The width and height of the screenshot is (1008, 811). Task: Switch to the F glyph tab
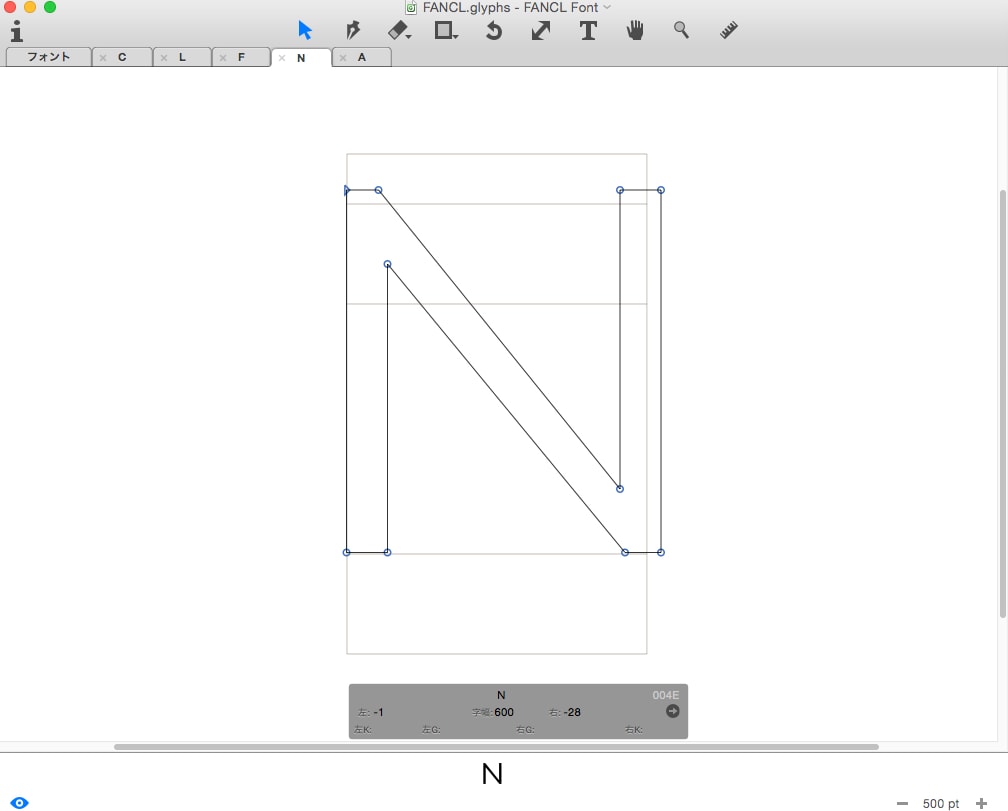point(241,57)
